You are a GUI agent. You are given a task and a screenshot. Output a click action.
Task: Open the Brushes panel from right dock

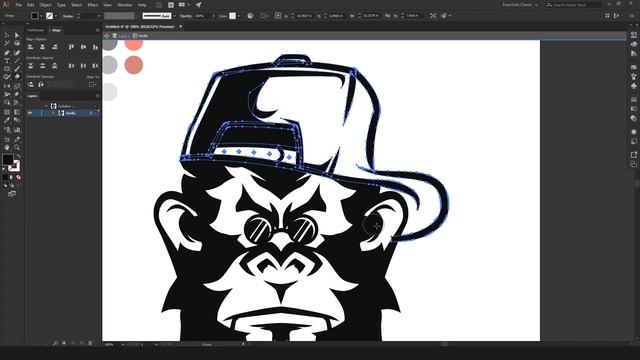633,76
